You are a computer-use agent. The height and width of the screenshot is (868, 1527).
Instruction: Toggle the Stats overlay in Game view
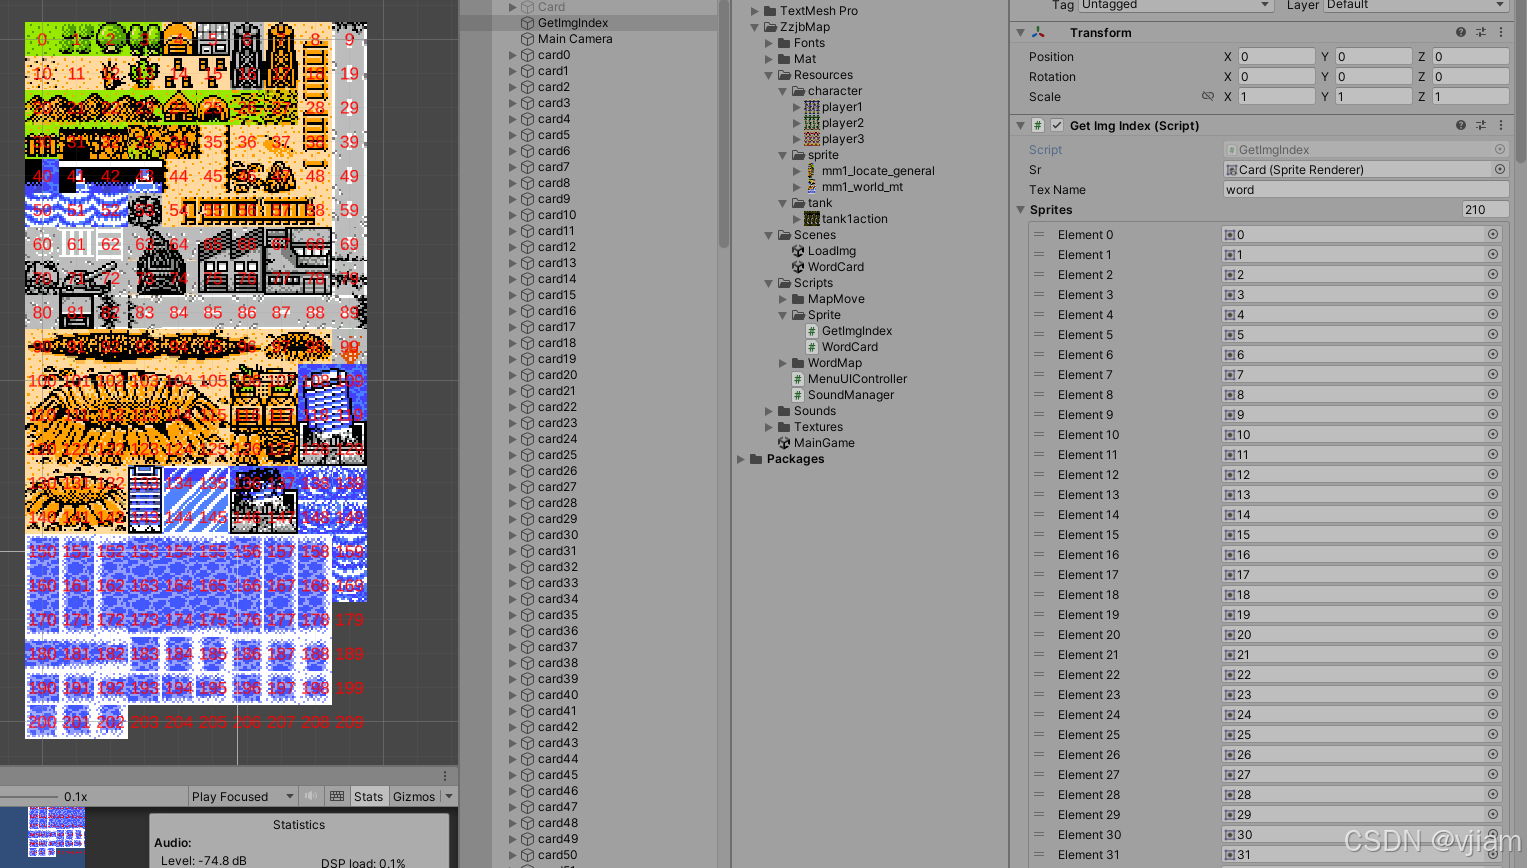(x=368, y=797)
